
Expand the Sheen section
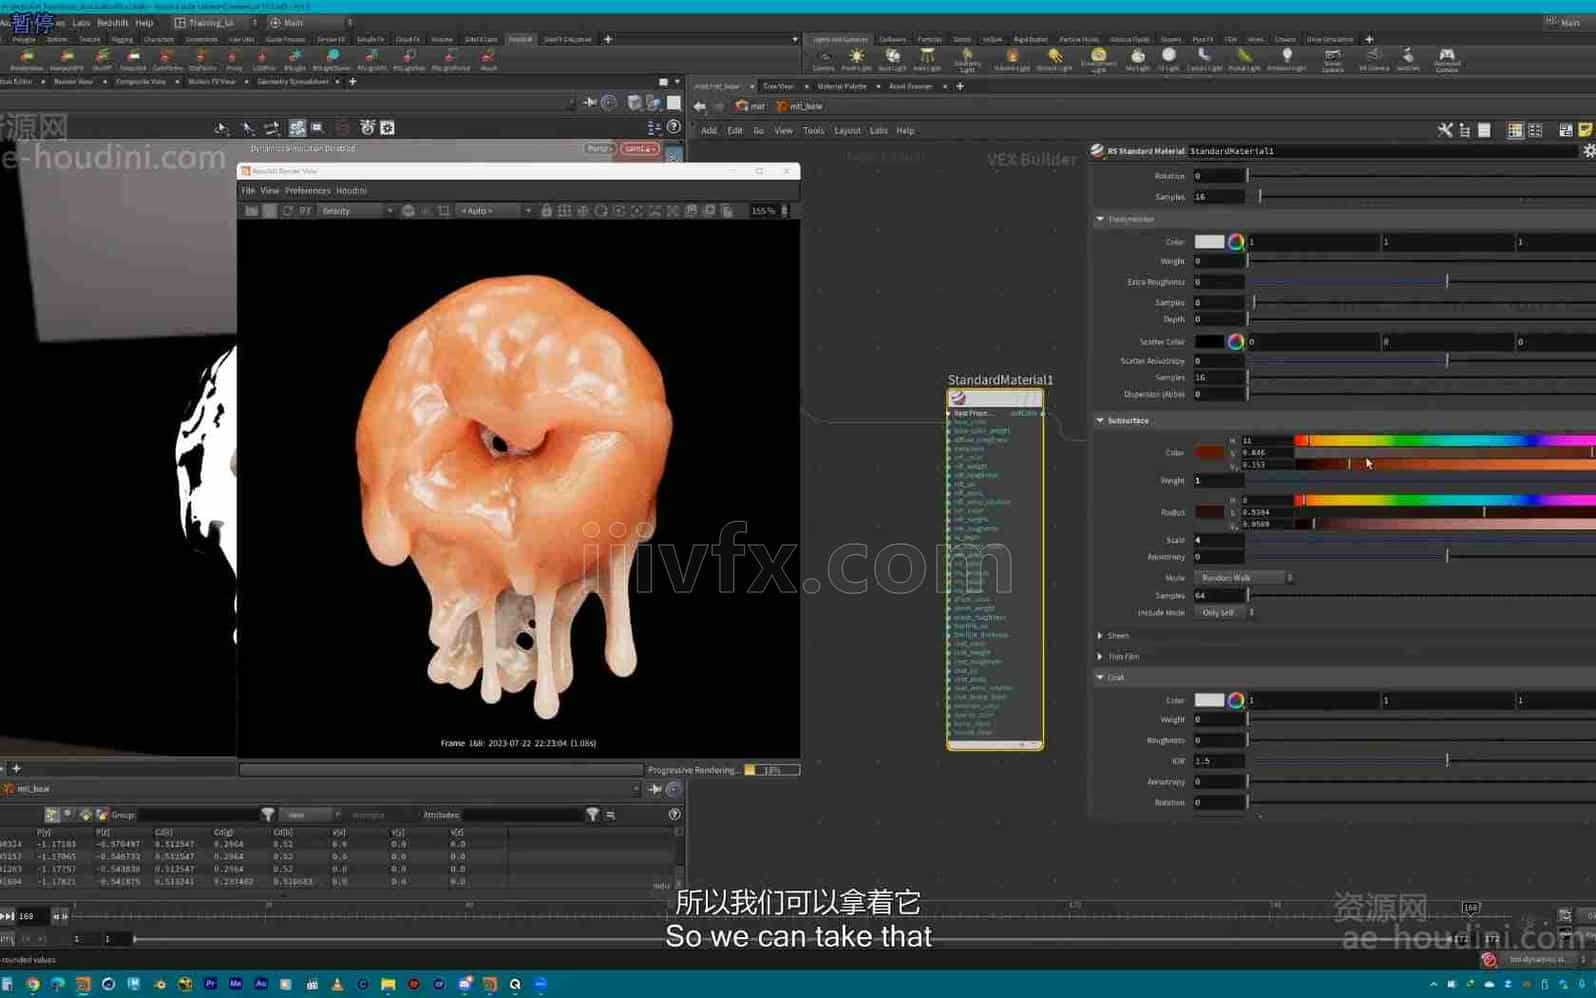tap(1100, 636)
